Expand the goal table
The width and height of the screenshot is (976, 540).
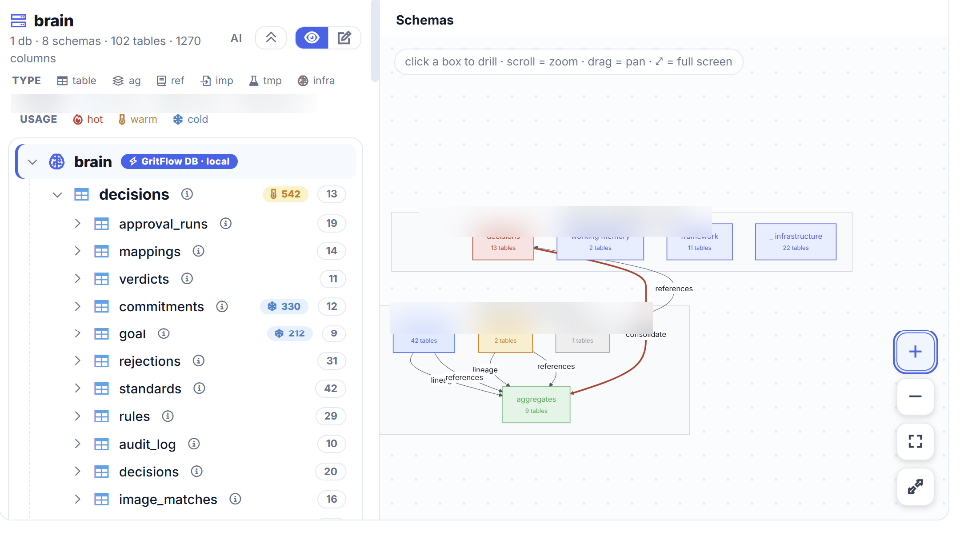(x=77, y=333)
